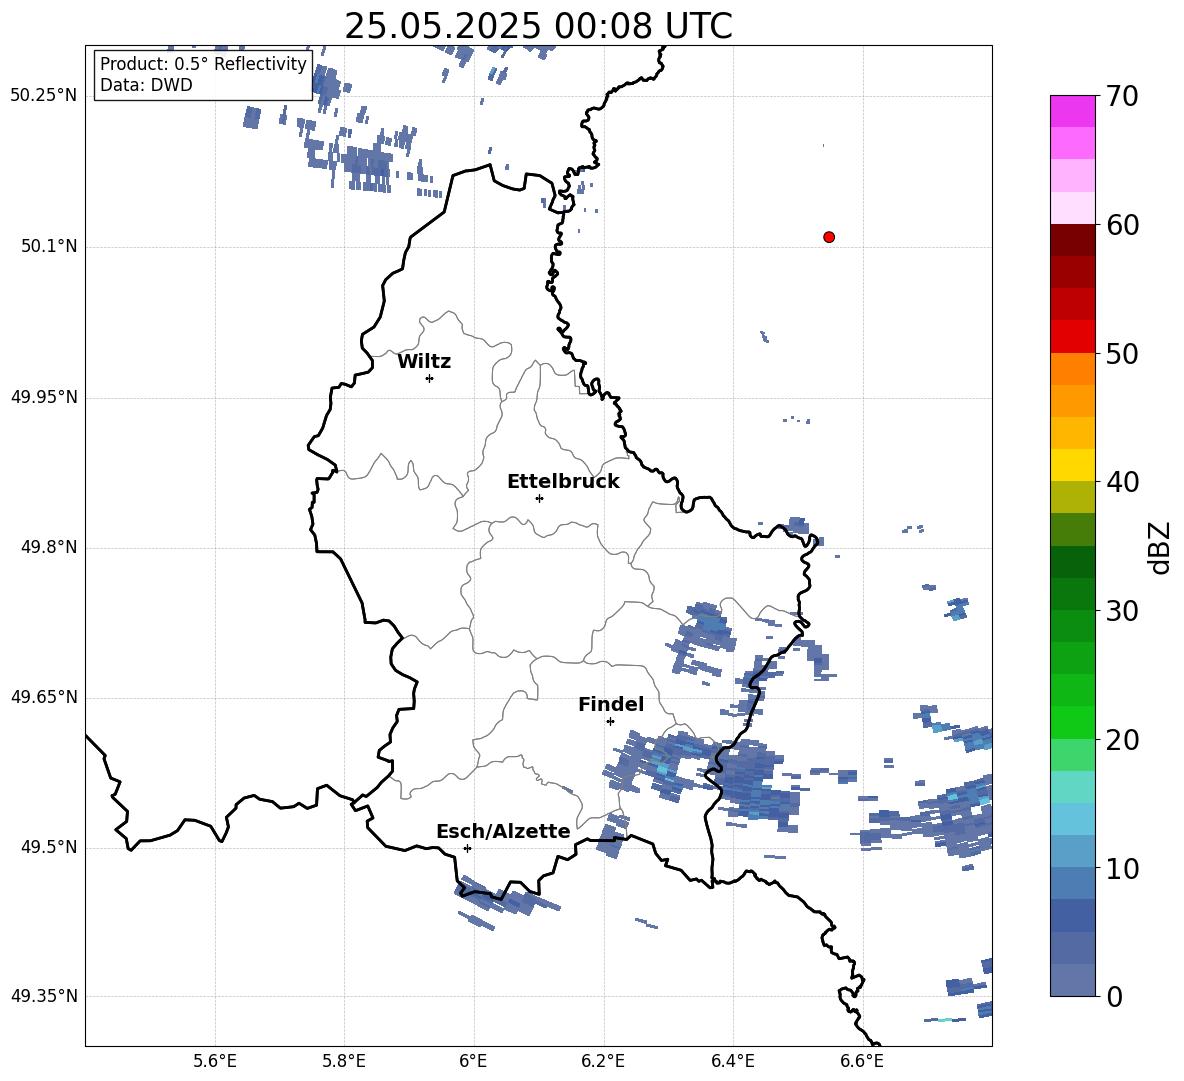Click the 49.35°N latitude label
1184x1081 pixels.
44,996
